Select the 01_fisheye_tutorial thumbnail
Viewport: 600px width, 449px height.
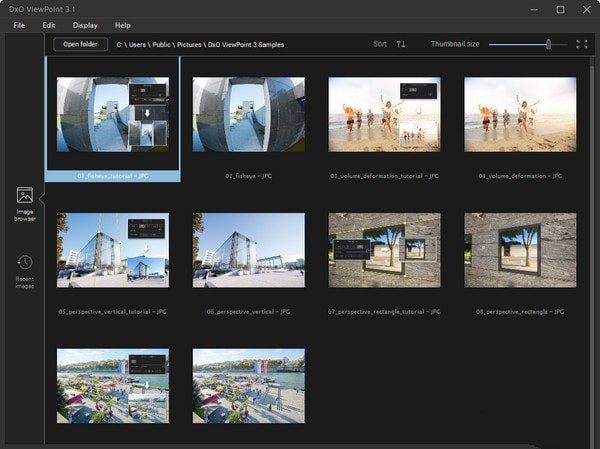coord(113,114)
